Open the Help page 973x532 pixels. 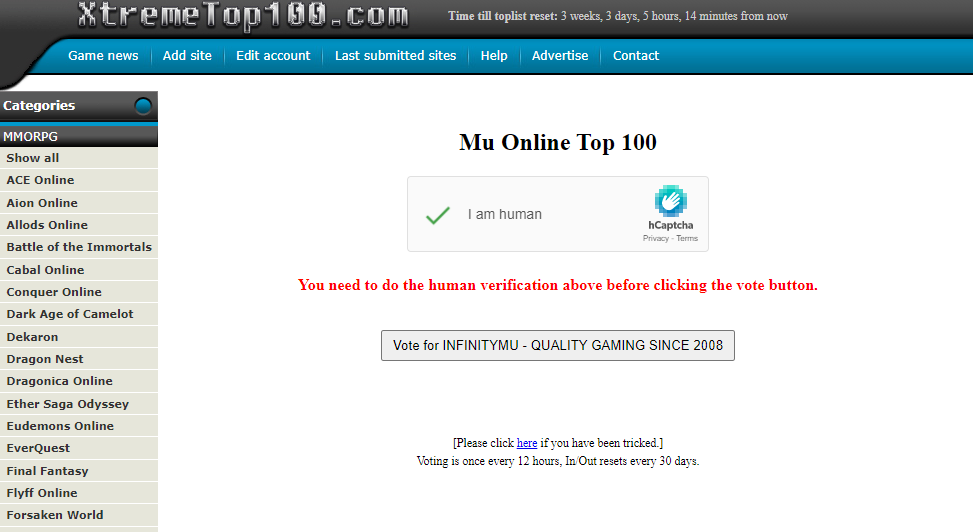(494, 56)
